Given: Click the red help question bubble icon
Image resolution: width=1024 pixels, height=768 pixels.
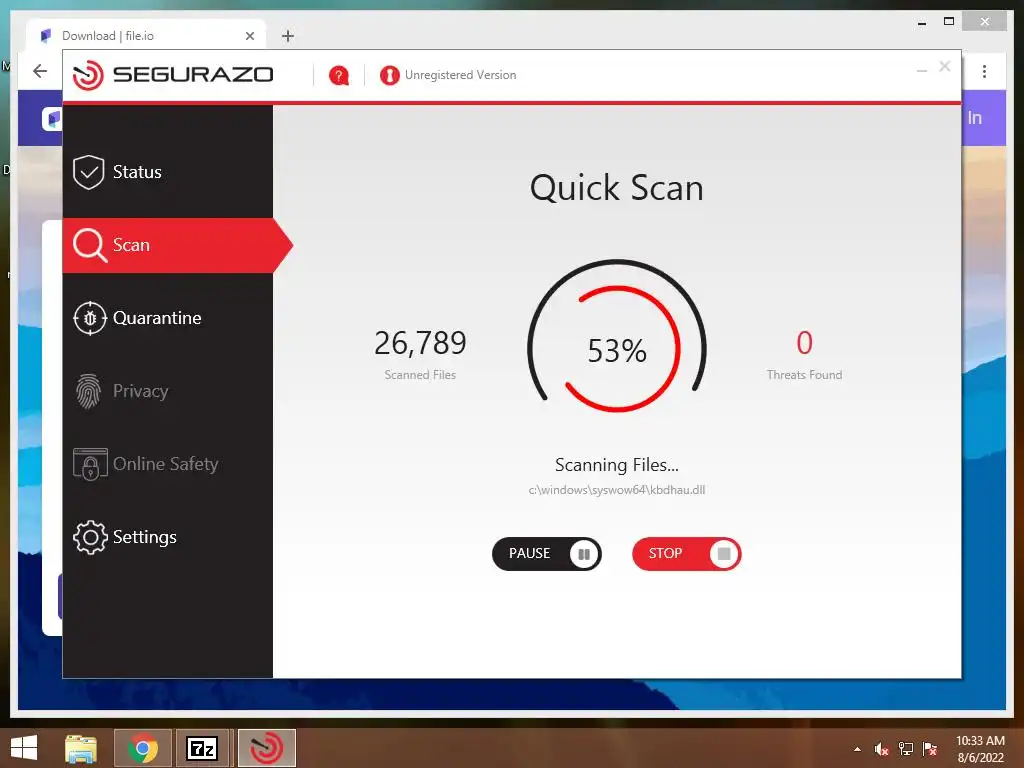Looking at the screenshot, I should [x=339, y=76].
